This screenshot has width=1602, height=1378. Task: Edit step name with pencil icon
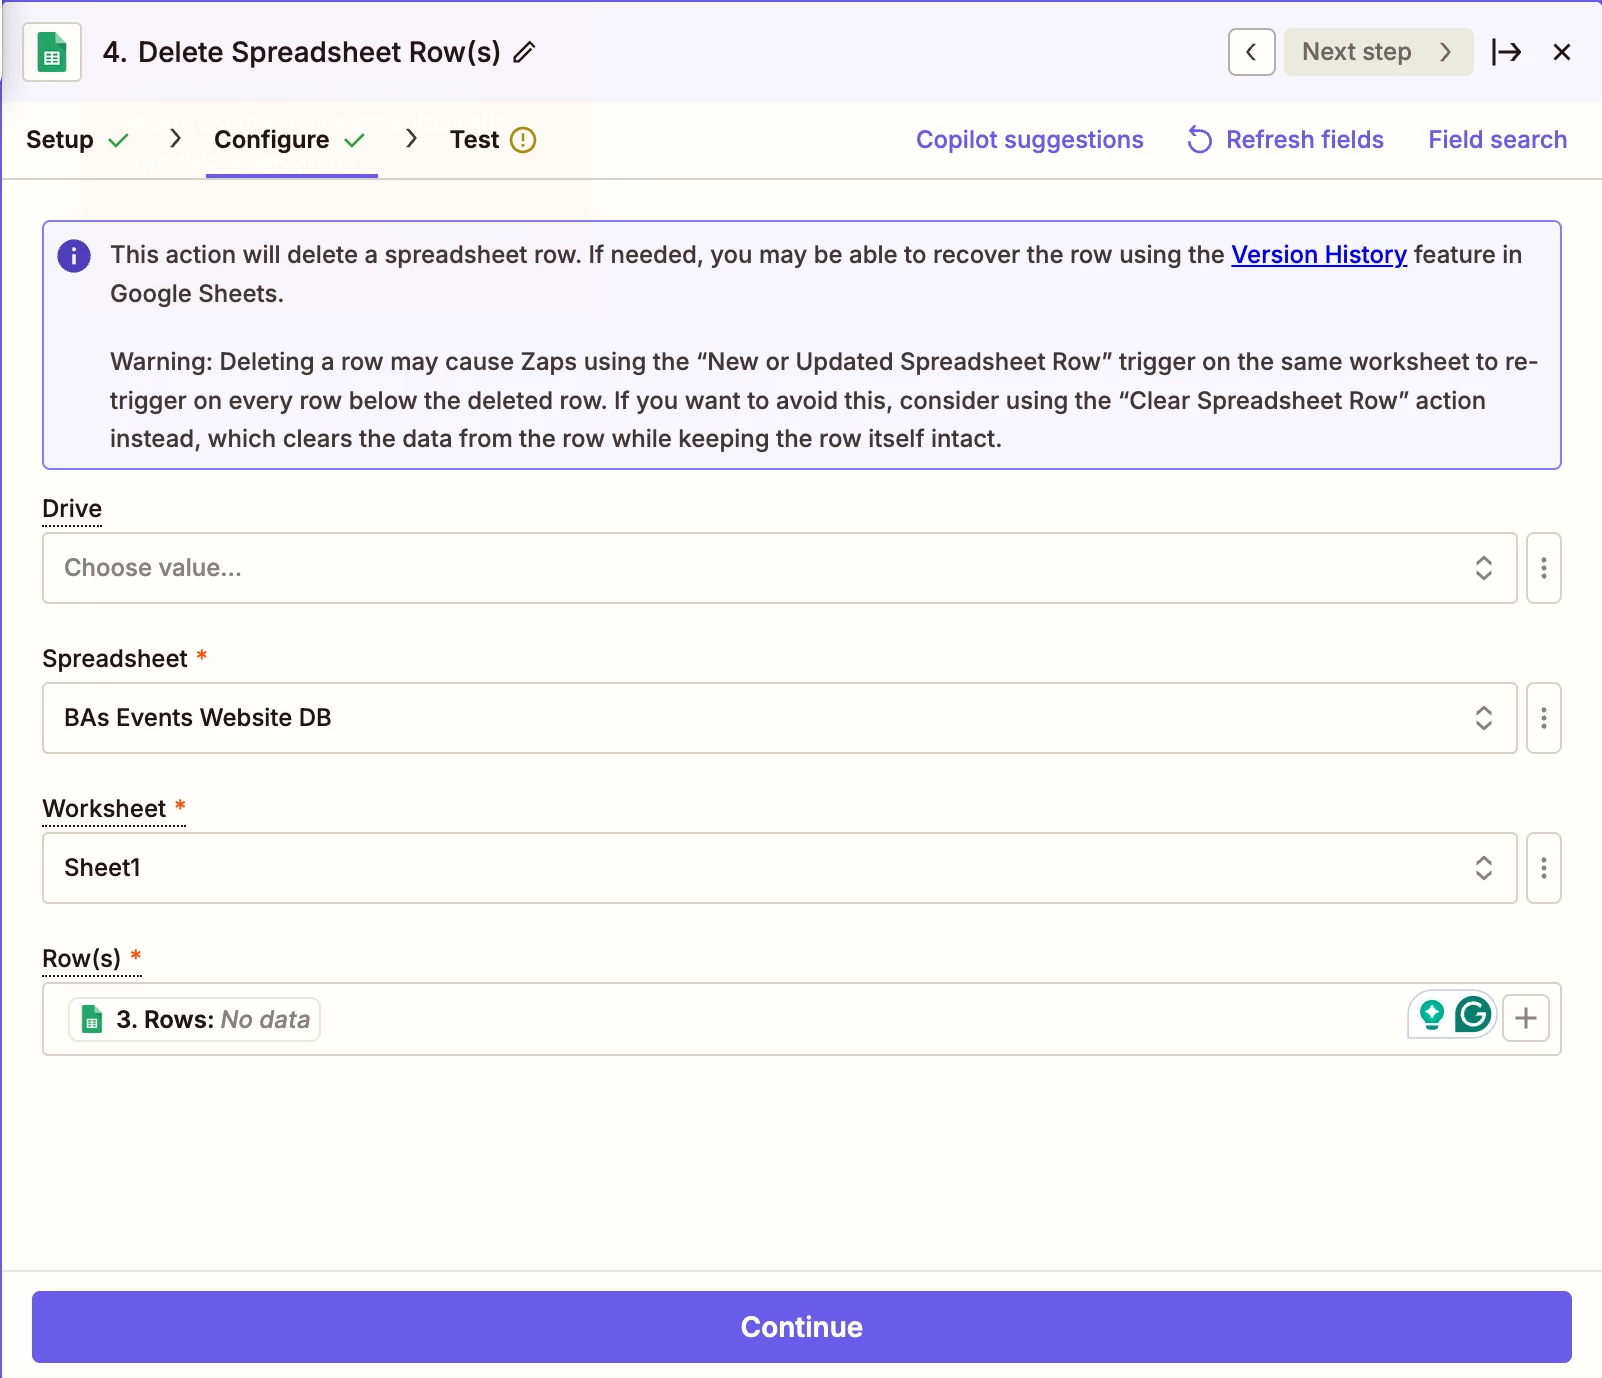click(x=525, y=52)
